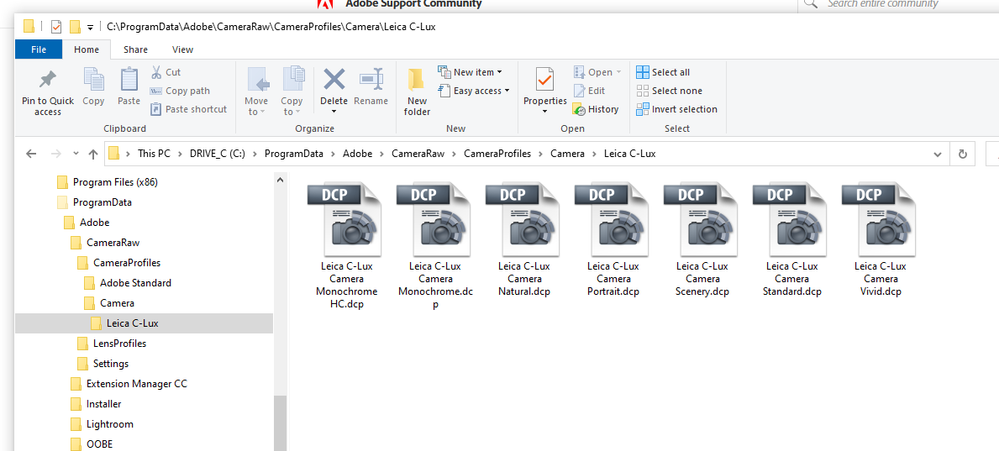Go up one folder level arrow
This screenshot has height=451, width=999.
93,154
